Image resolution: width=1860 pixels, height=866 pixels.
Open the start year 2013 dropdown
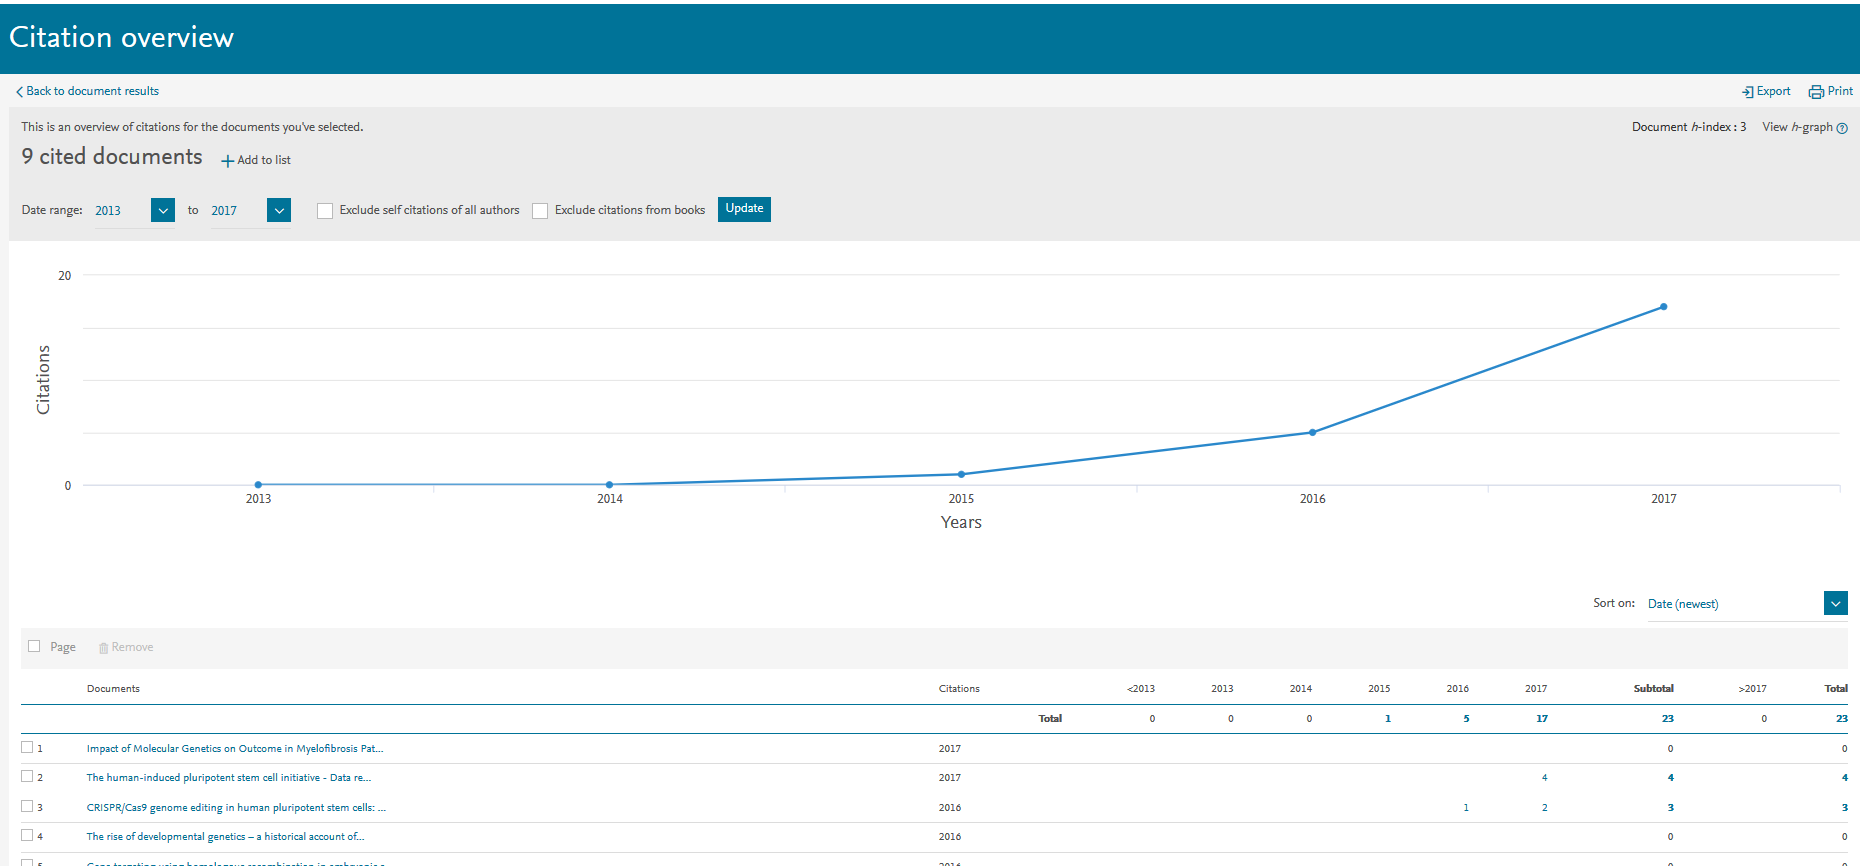coord(163,210)
